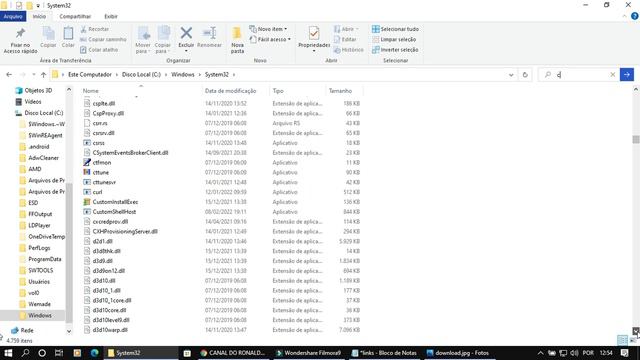The width and height of the screenshot is (640, 360).
Task: Click the file list scrollbar thumb
Action: pyautogui.click(x=636, y=139)
